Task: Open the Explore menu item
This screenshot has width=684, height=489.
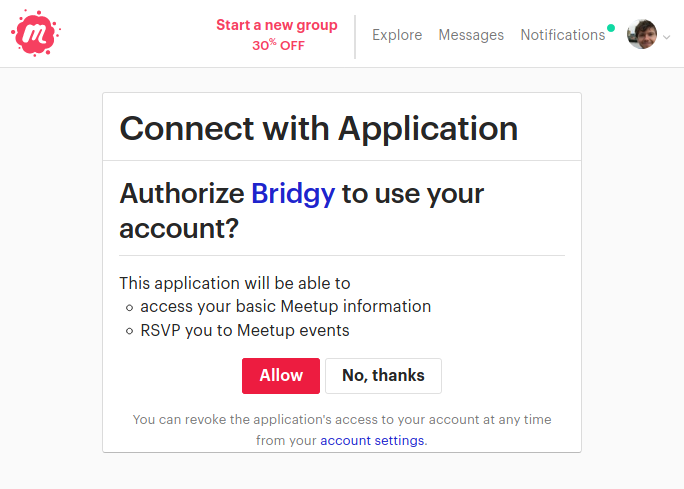Action: click(x=397, y=35)
